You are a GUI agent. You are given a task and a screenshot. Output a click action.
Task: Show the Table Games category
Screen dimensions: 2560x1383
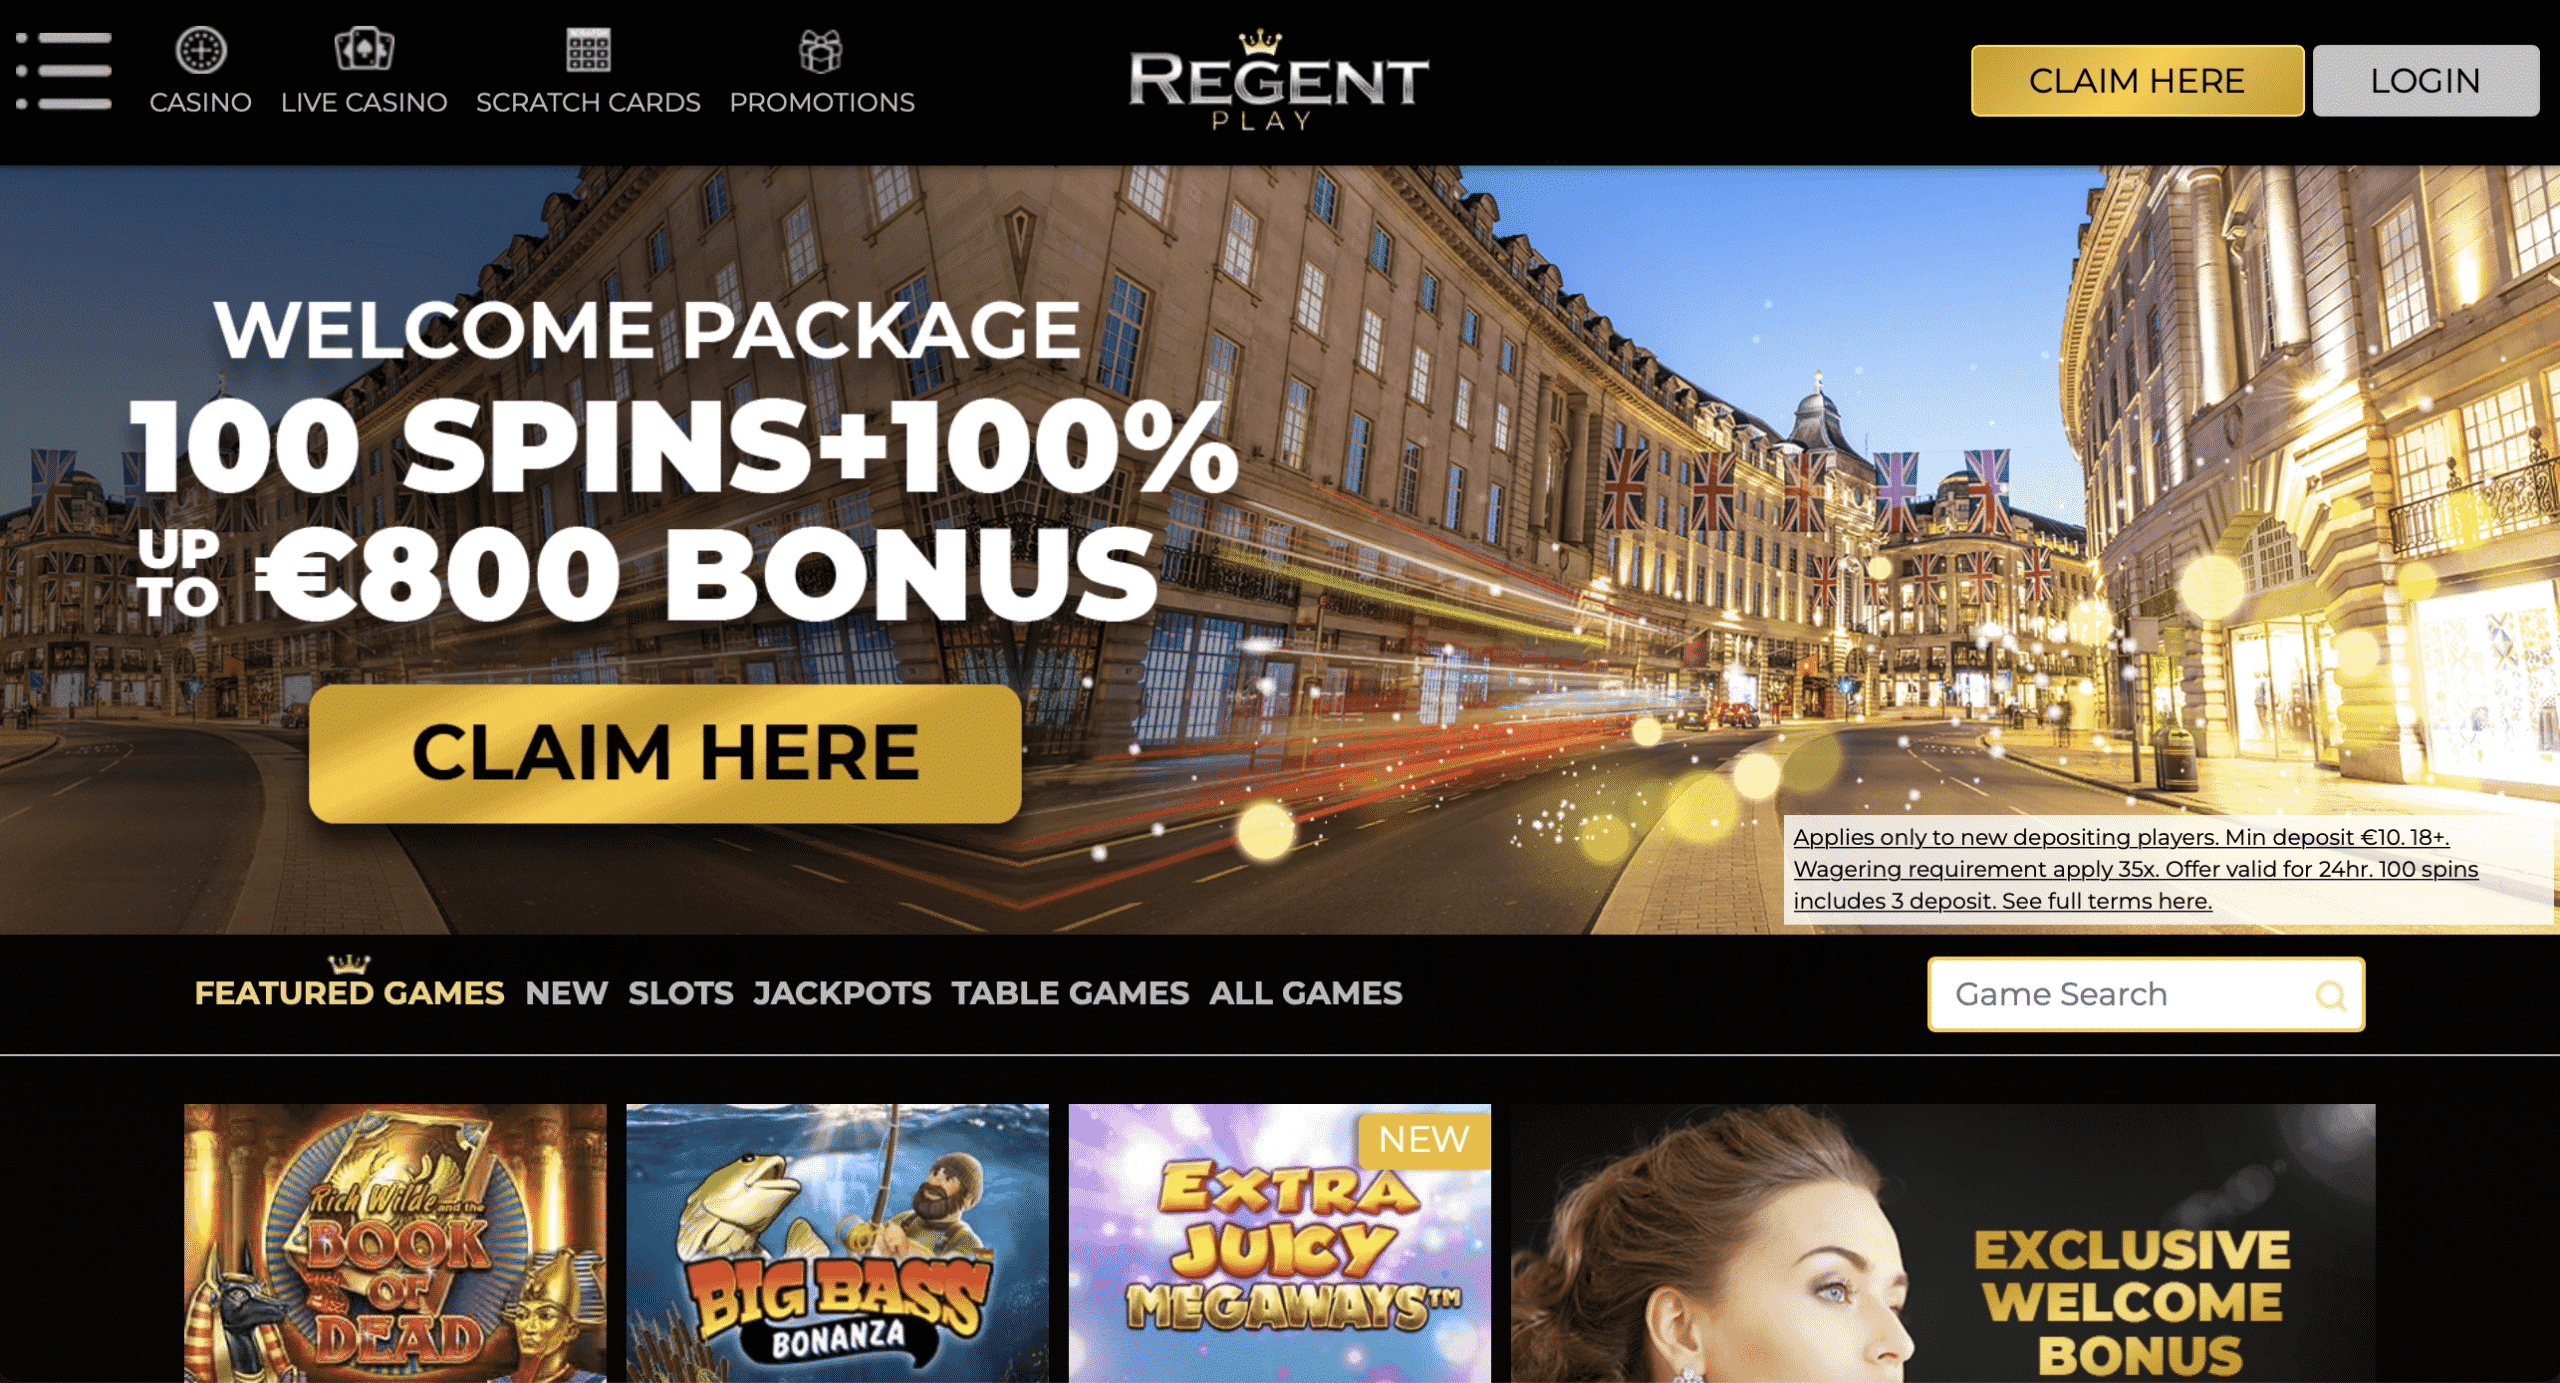[x=1070, y=993]
